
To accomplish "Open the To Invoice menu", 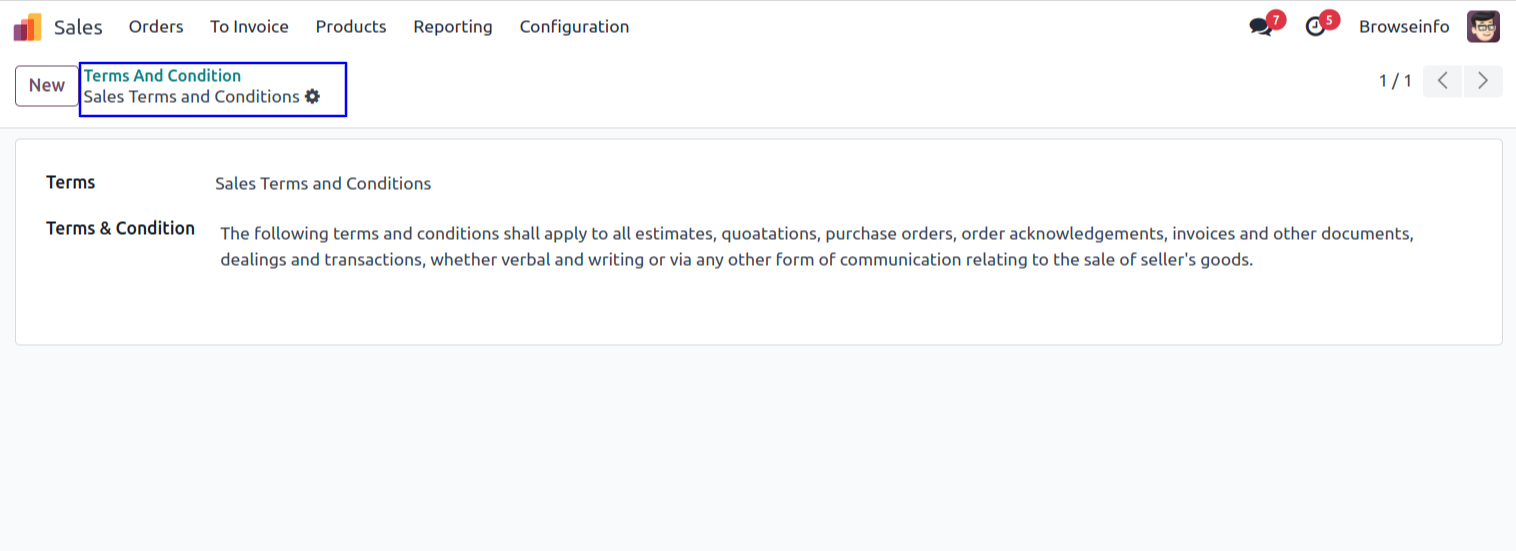I will tap(249, 27).
